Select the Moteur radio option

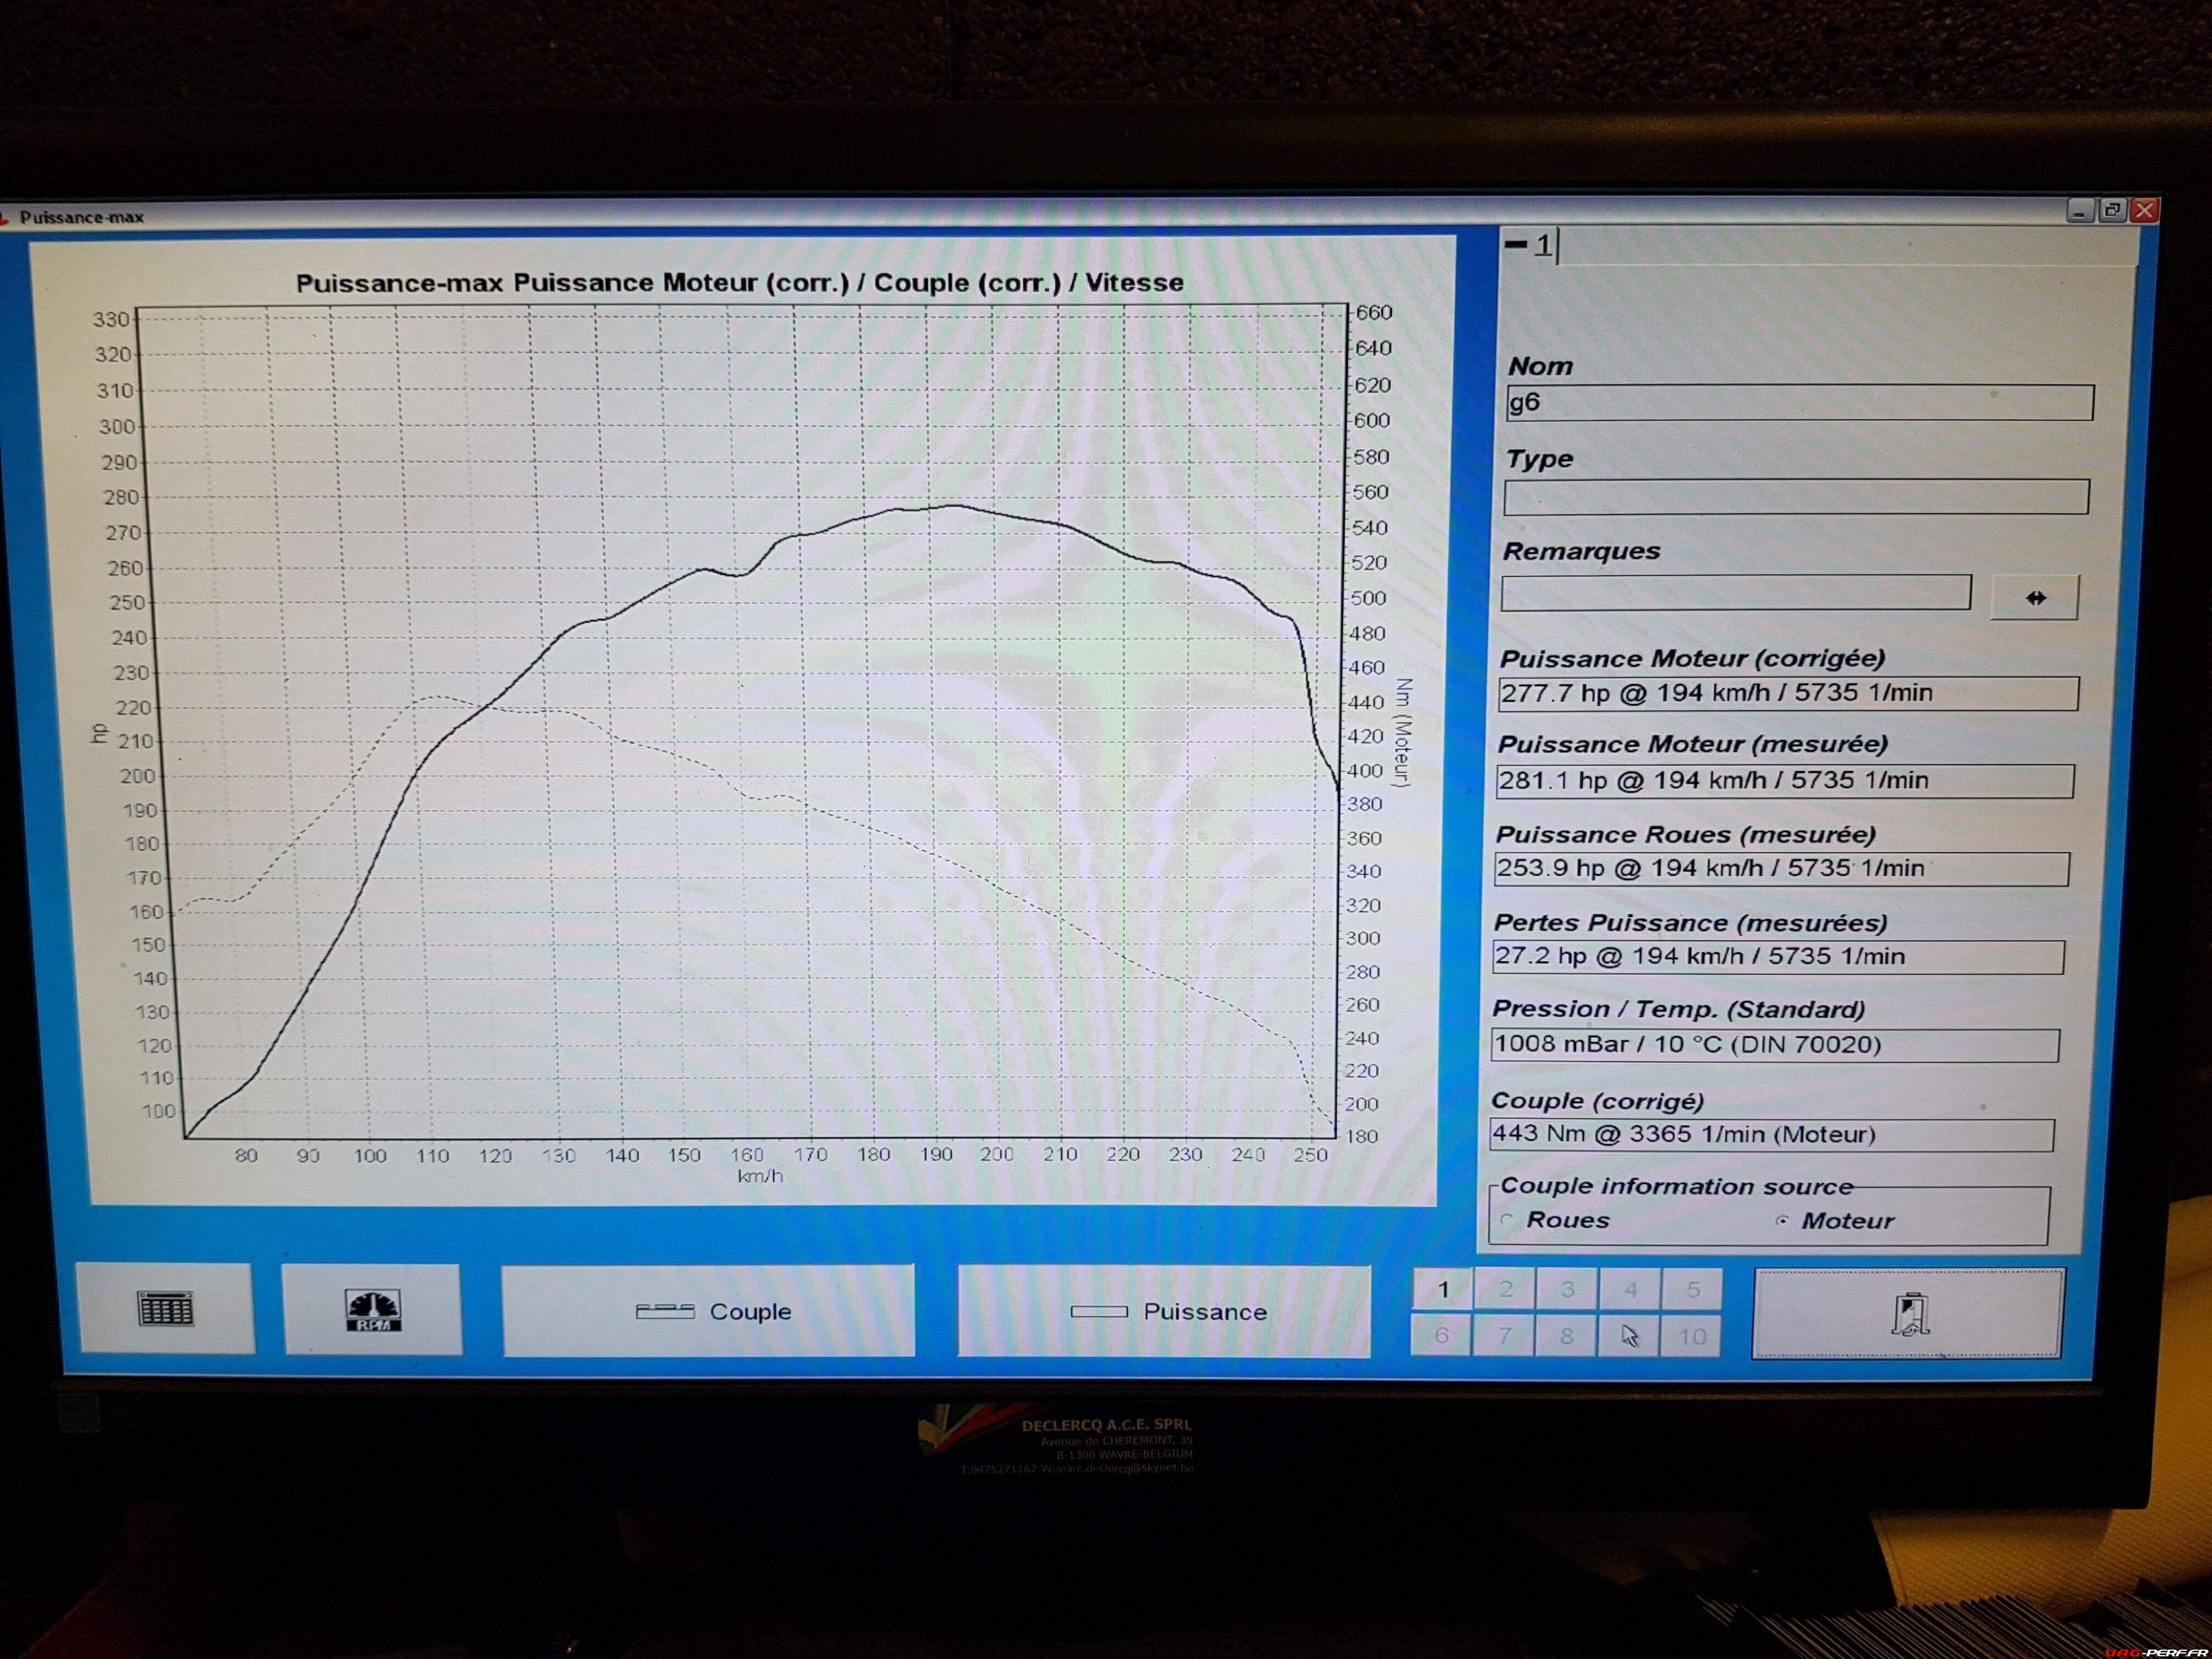(x=1782, y=1220)
